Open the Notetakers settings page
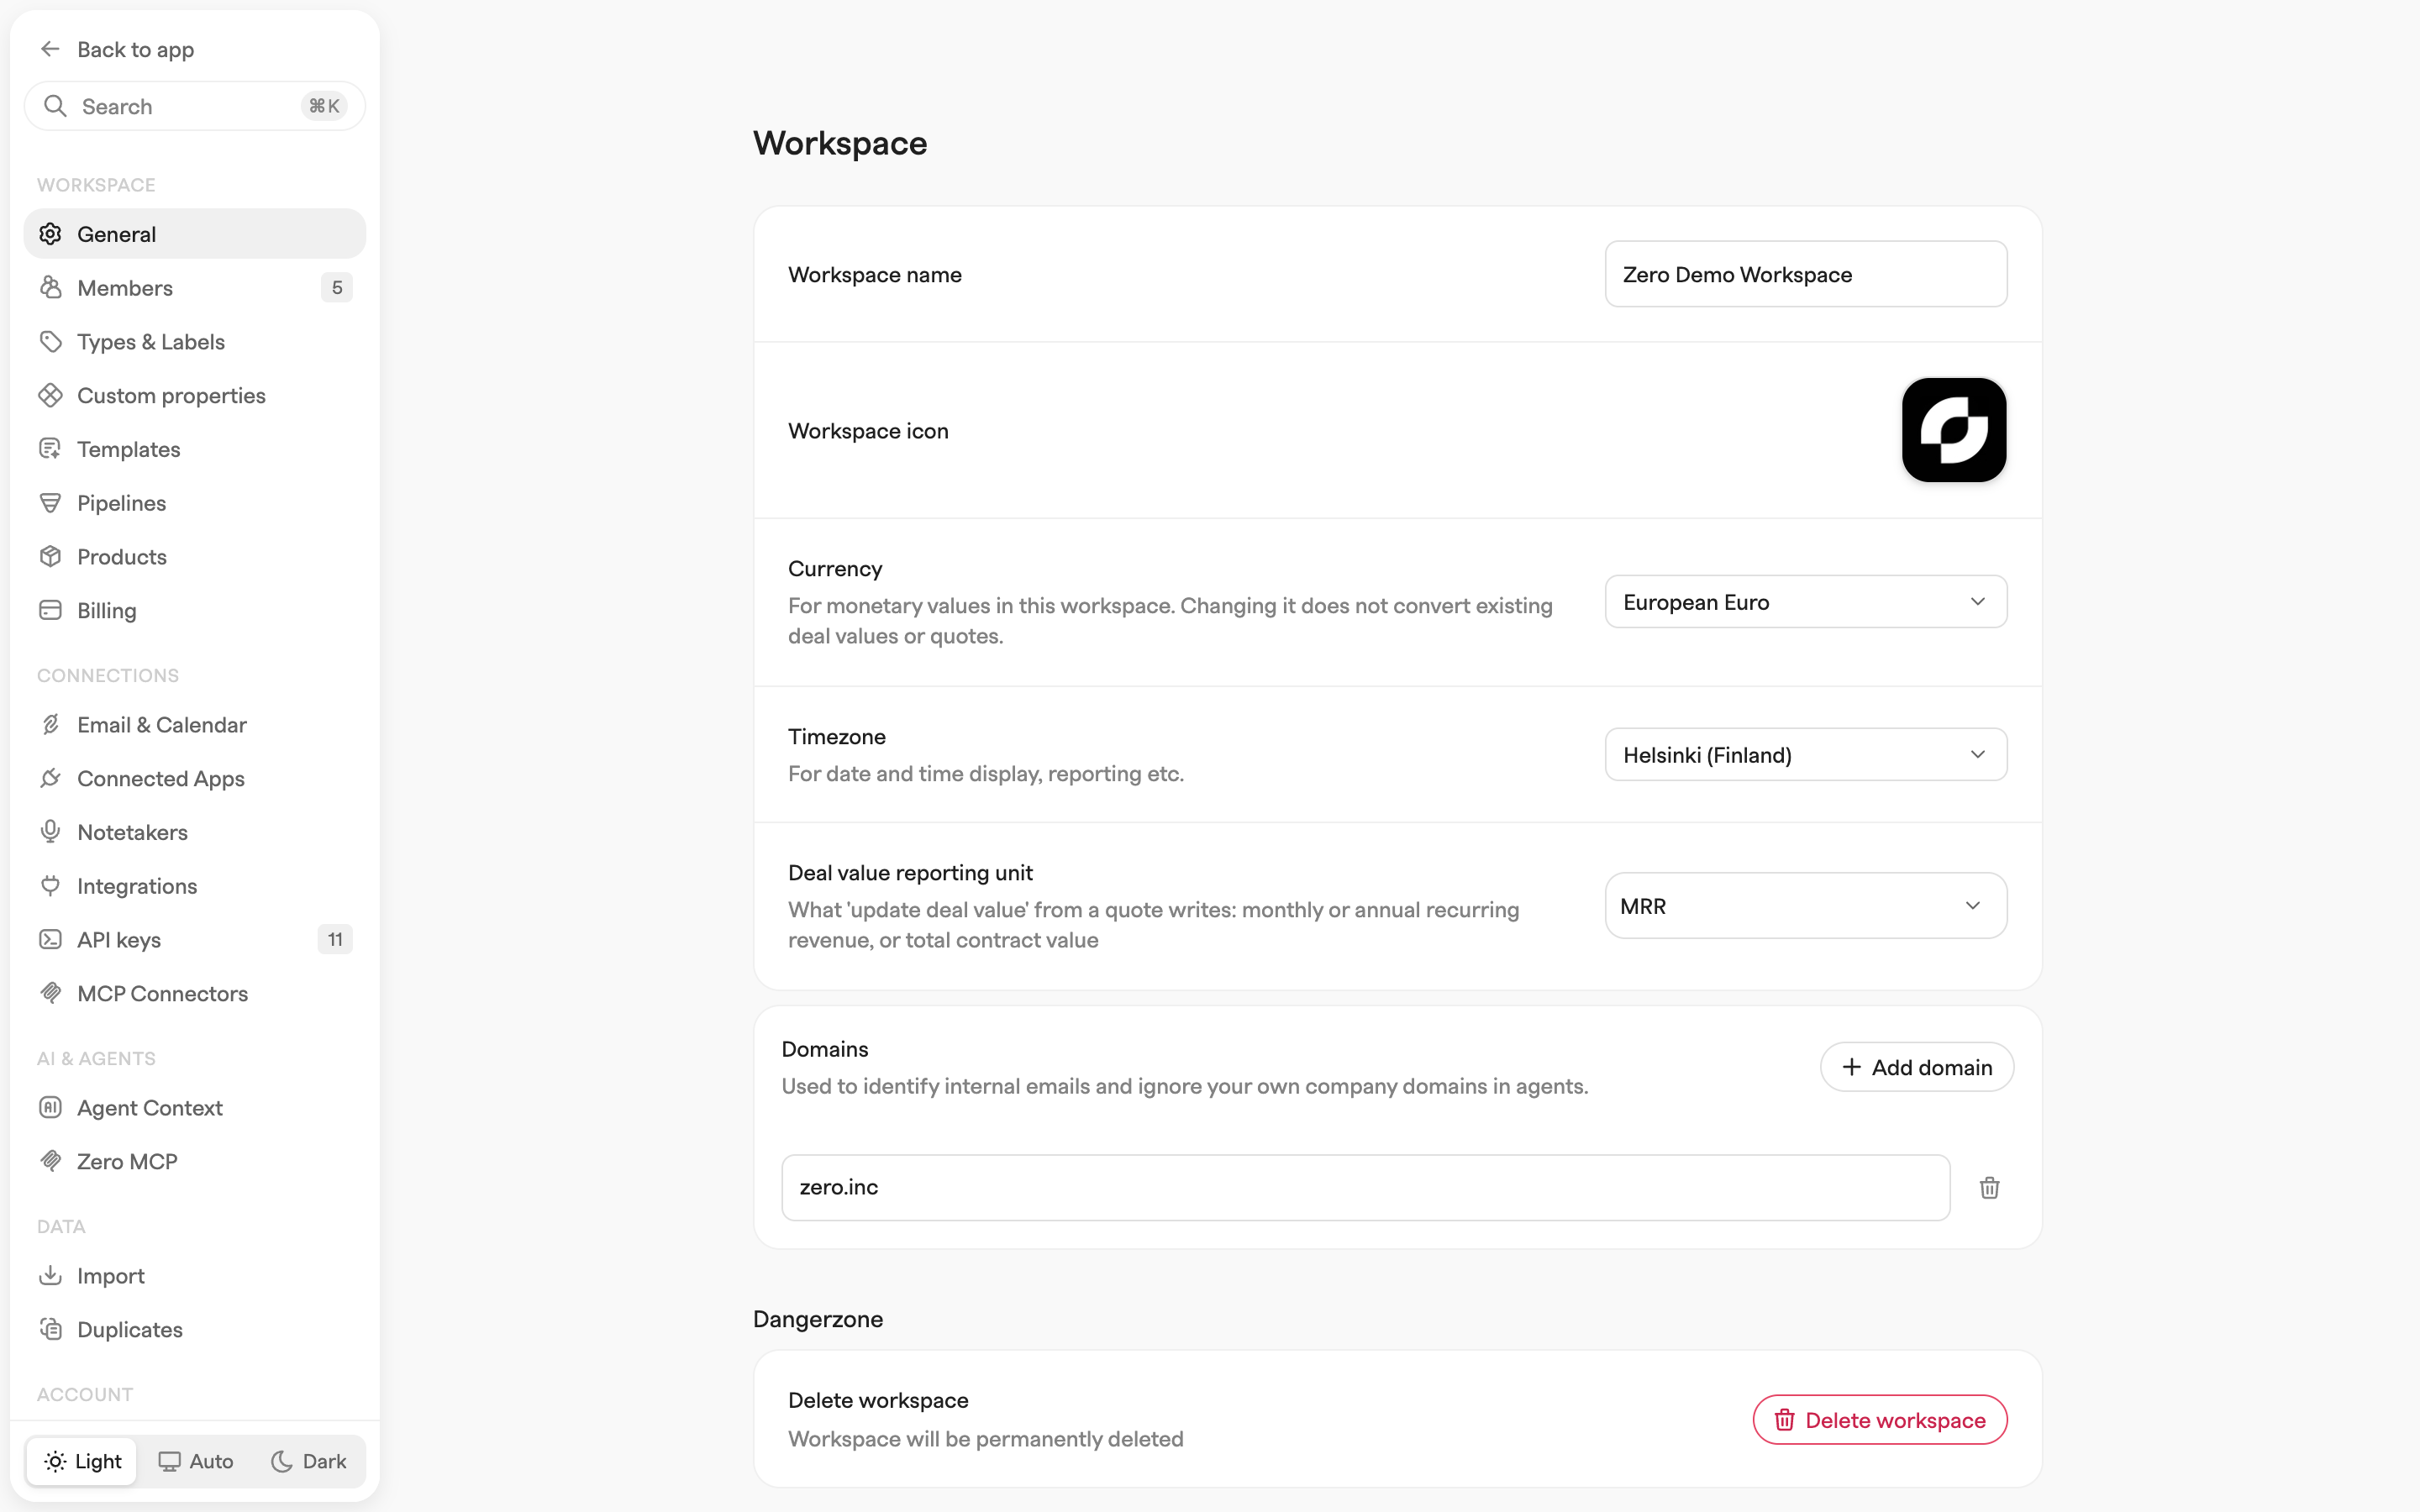The height and width of the screenshot is (1512, 2420). [x=195, y=832]
